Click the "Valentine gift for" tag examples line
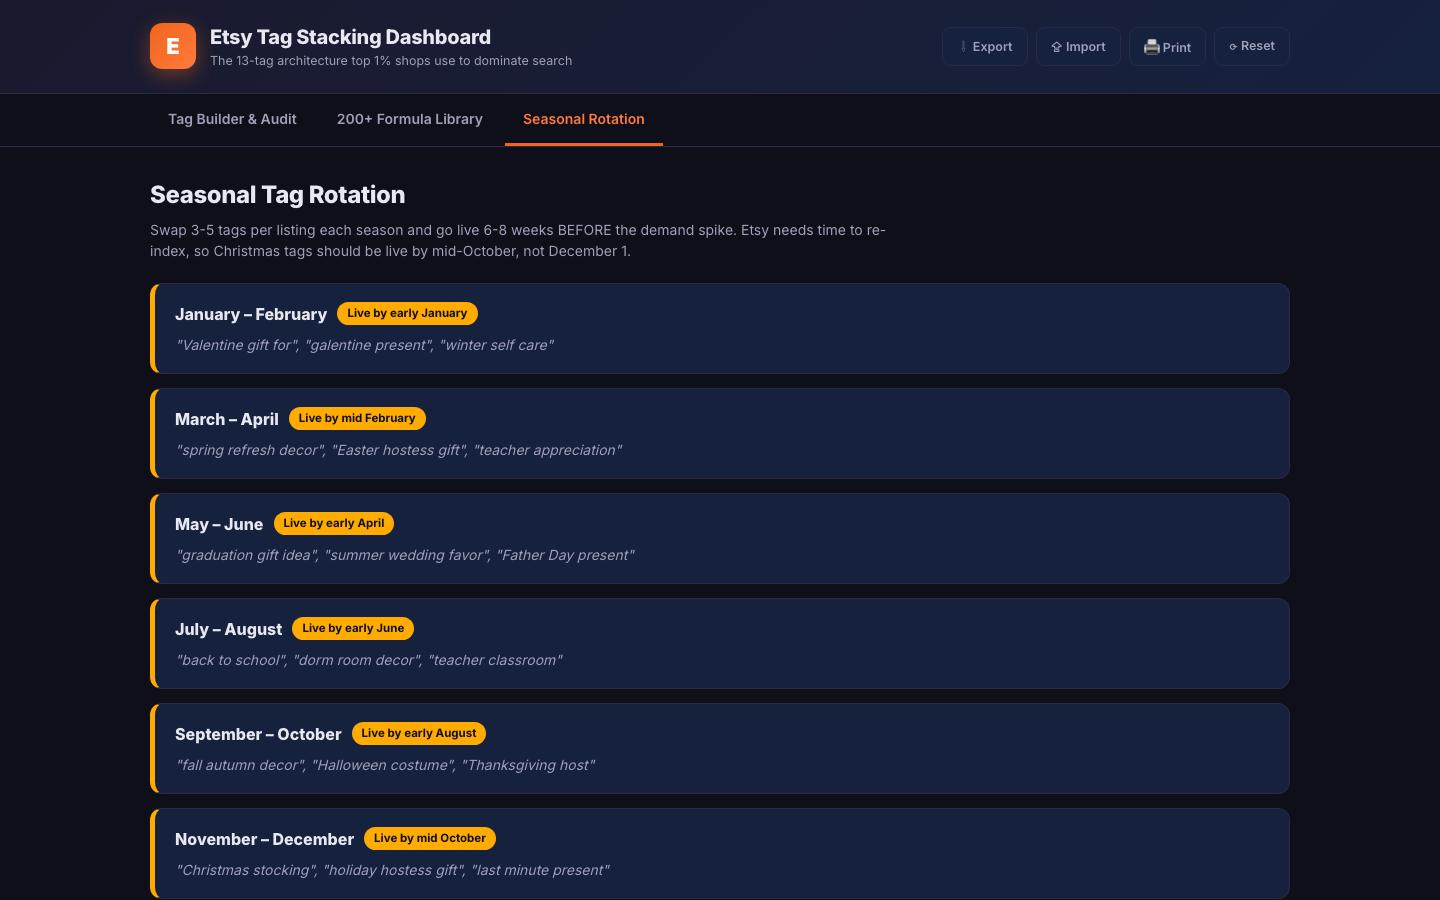Screen dimensions: 1440x900 tap(365, 345)
